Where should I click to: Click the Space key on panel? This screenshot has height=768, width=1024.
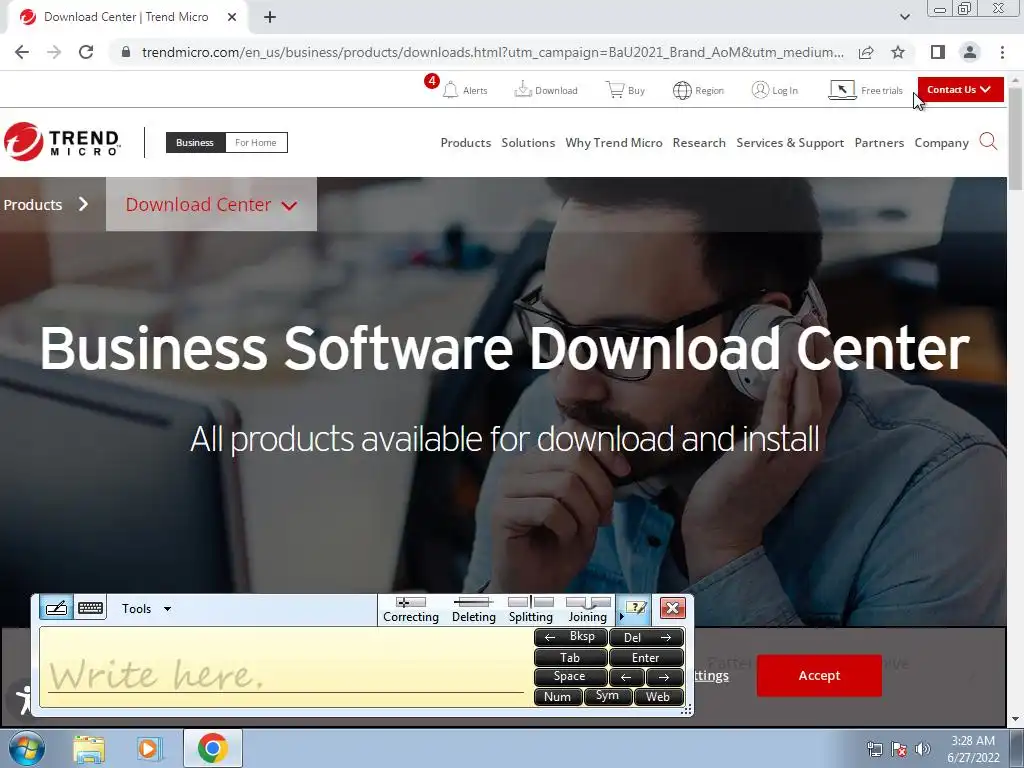point(571,677)
